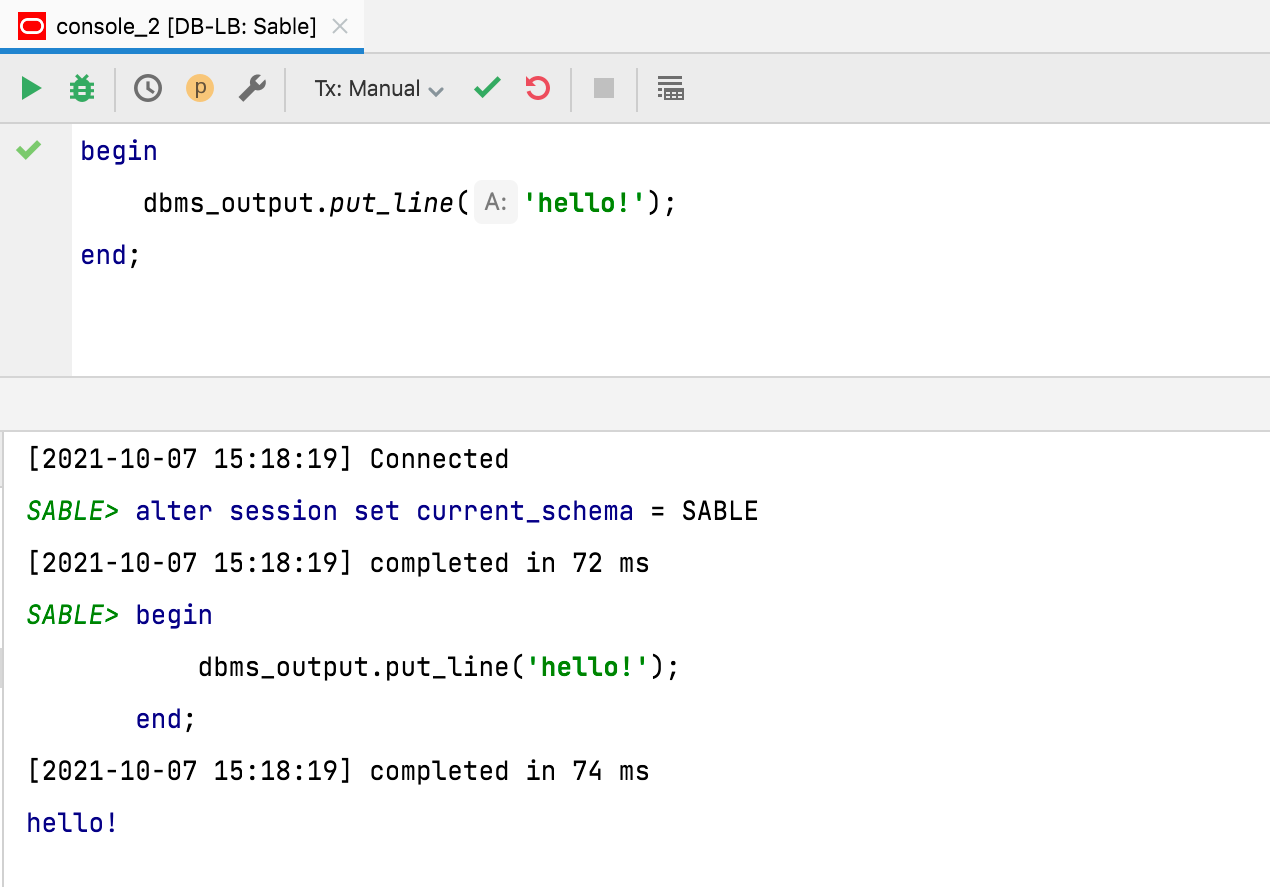Open query history with the clock icon
The width and height of the screenshot is (1270, 887).
(148, 89)
